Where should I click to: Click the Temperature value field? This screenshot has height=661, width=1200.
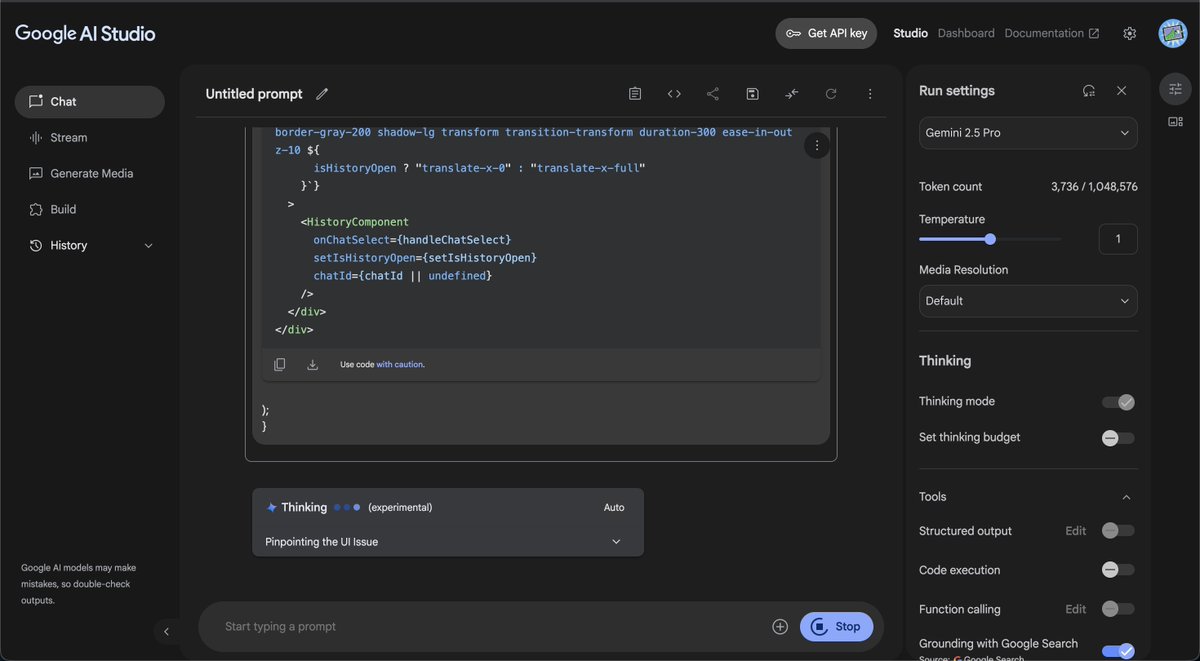pyautogui.click(x=1118, y=239)
